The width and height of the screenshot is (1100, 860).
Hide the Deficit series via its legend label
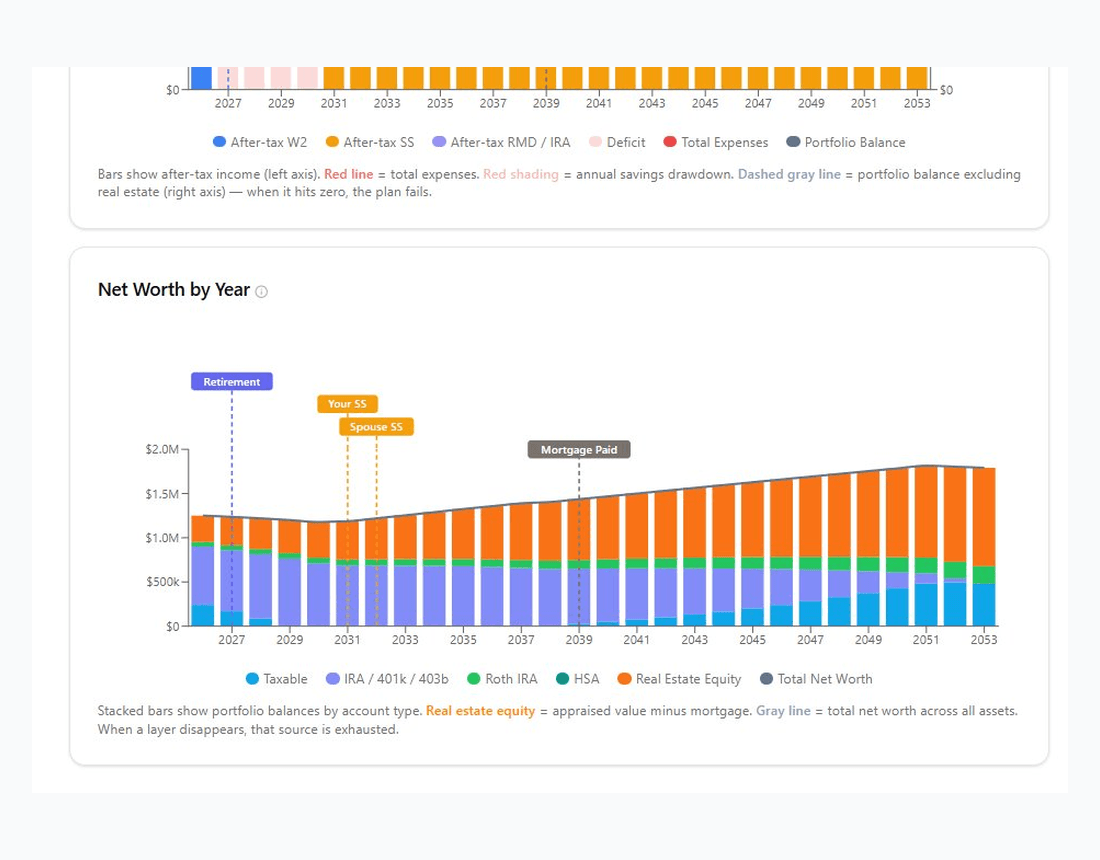click(624, 142)
